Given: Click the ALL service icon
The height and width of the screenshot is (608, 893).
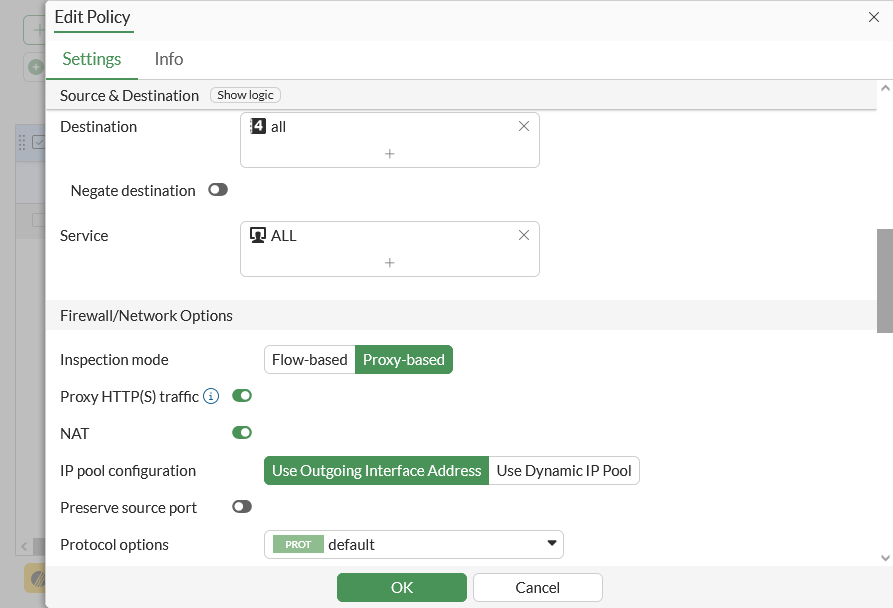Looking at the screenshot, I should [x=258, y=236].
